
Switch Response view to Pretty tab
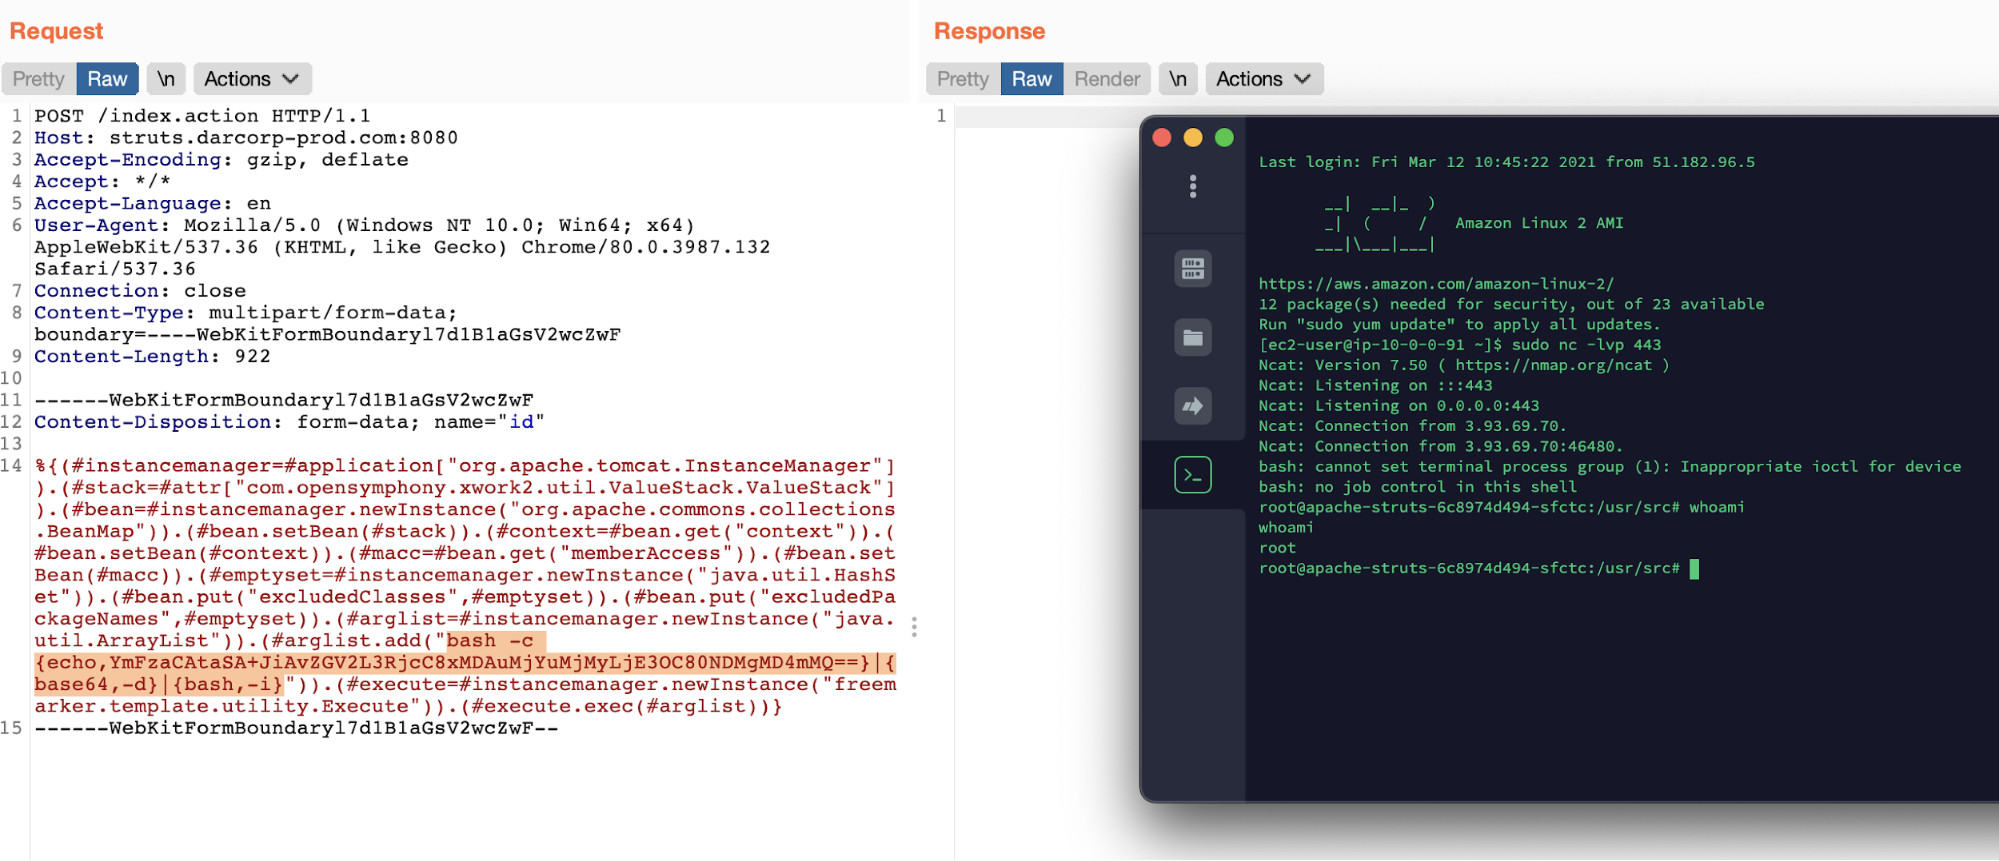click(963, 79)
